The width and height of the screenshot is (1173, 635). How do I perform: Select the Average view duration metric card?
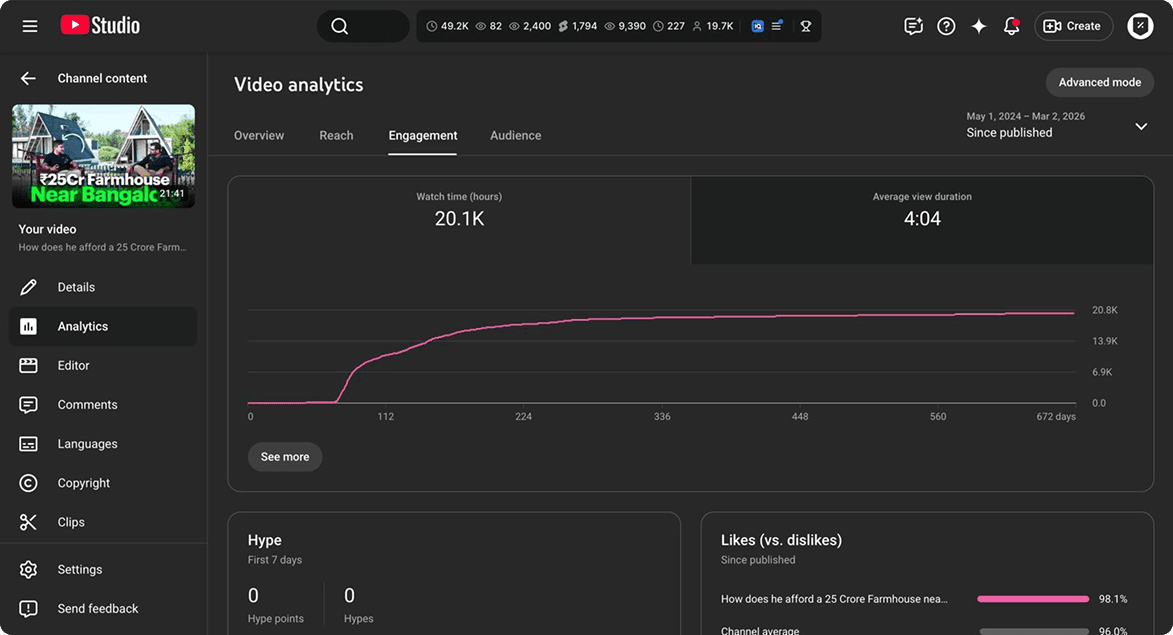[x=922, y=220]
